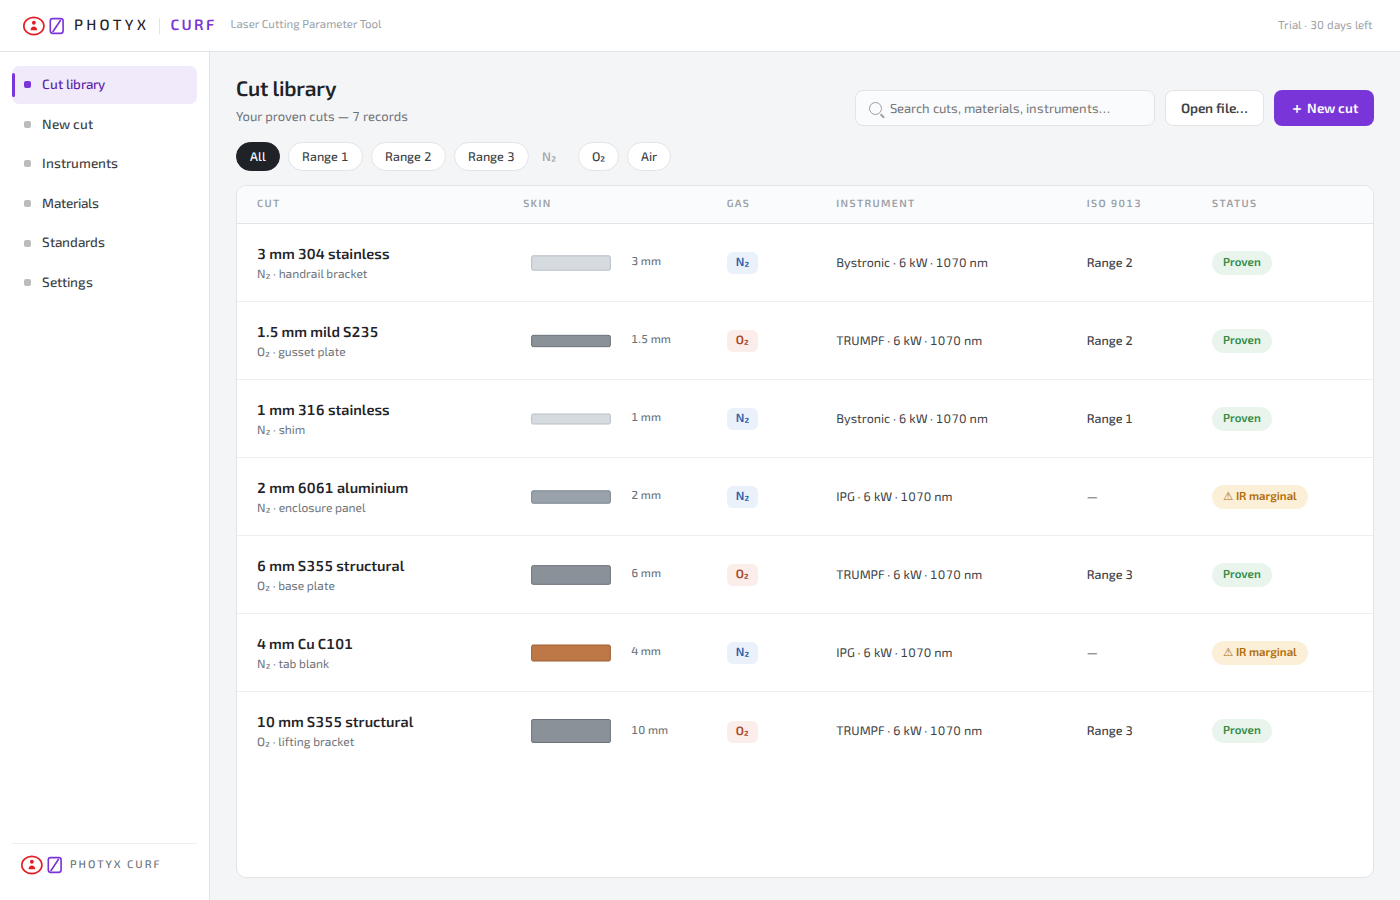Open the 6 mm S355 structural record

(805, 575)
